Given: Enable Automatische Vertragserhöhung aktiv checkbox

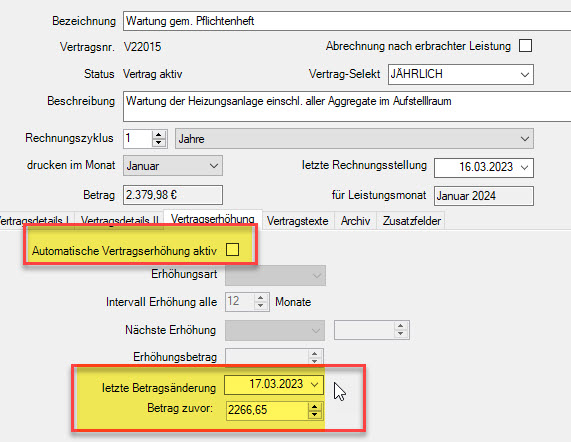Looking at the screenshot, I should click(232, 250).
